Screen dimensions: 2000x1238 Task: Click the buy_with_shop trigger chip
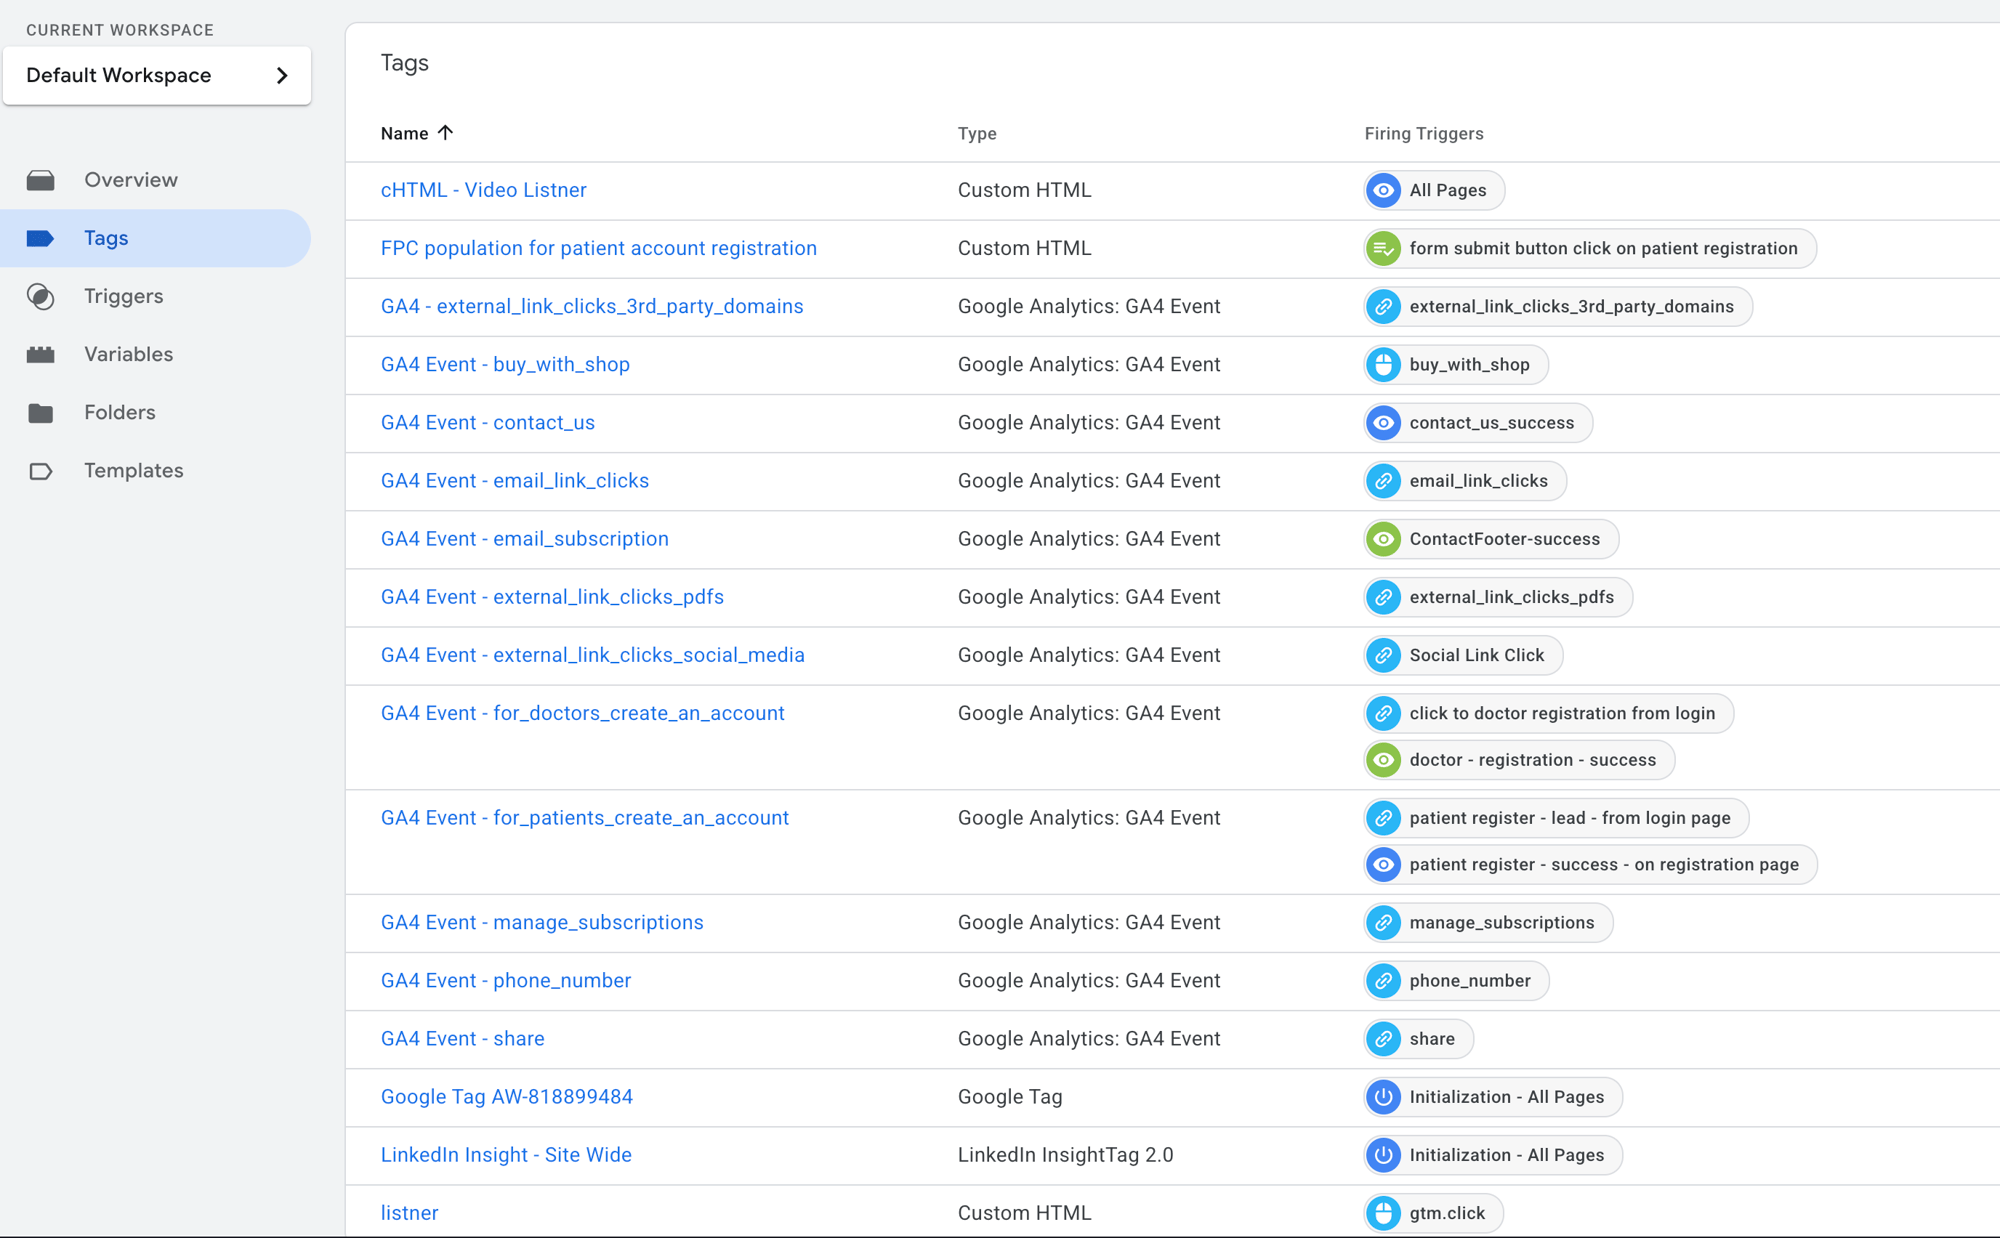click(1455, 364)
